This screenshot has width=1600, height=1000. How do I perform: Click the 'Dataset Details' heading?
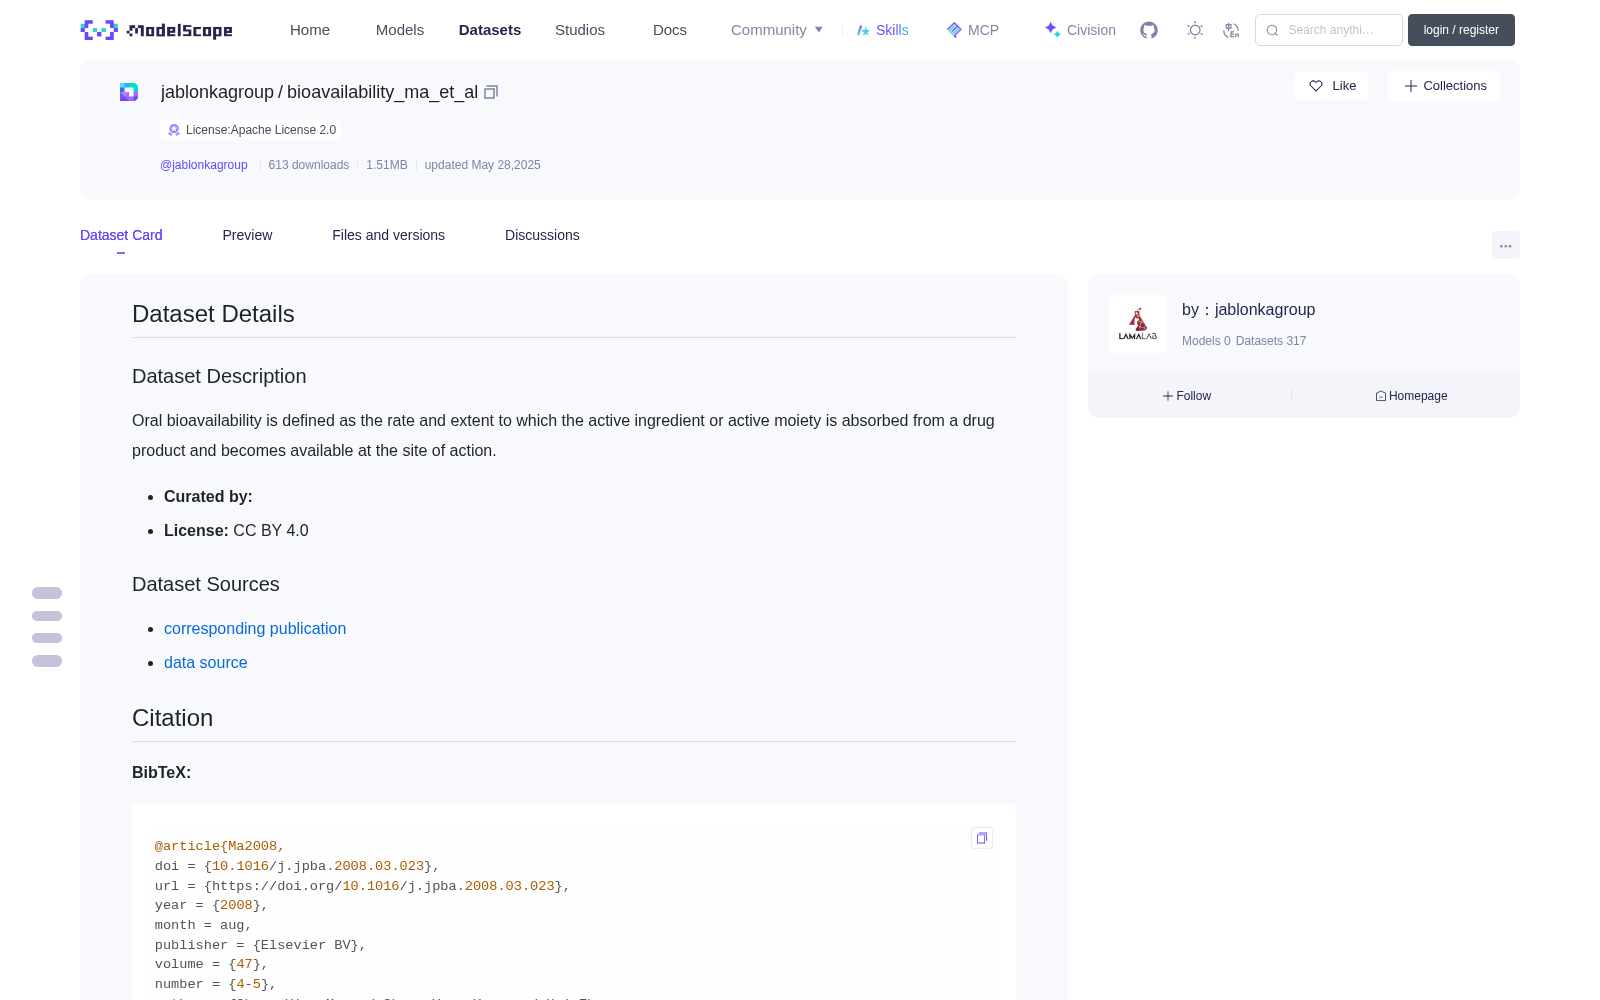pos(213,314)
